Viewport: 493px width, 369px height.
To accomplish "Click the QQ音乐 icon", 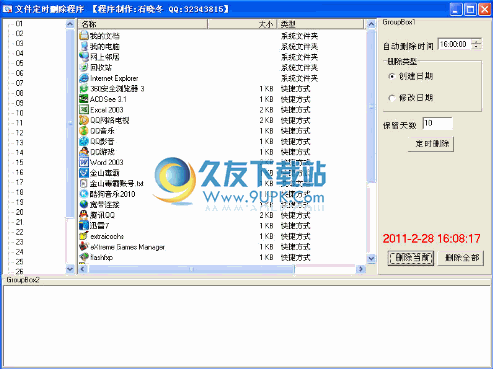I will click(84, 131).
